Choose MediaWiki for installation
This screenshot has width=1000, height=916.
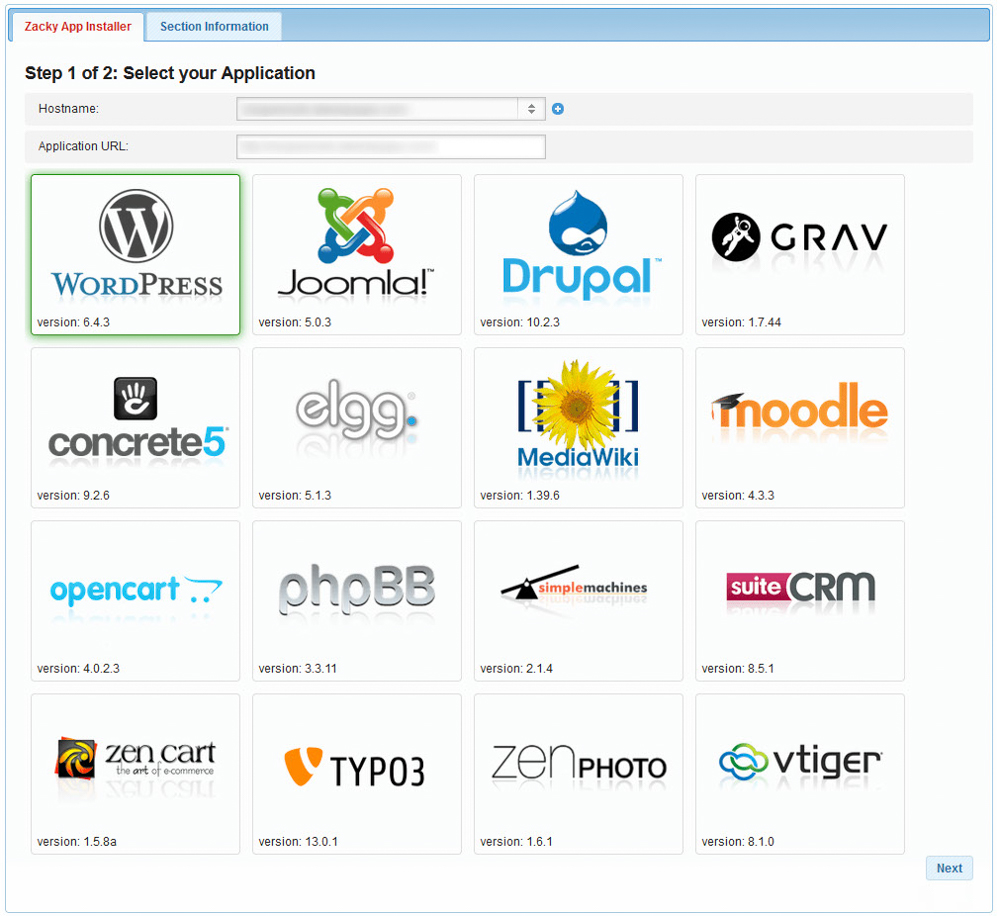click(x=578, y=426)
